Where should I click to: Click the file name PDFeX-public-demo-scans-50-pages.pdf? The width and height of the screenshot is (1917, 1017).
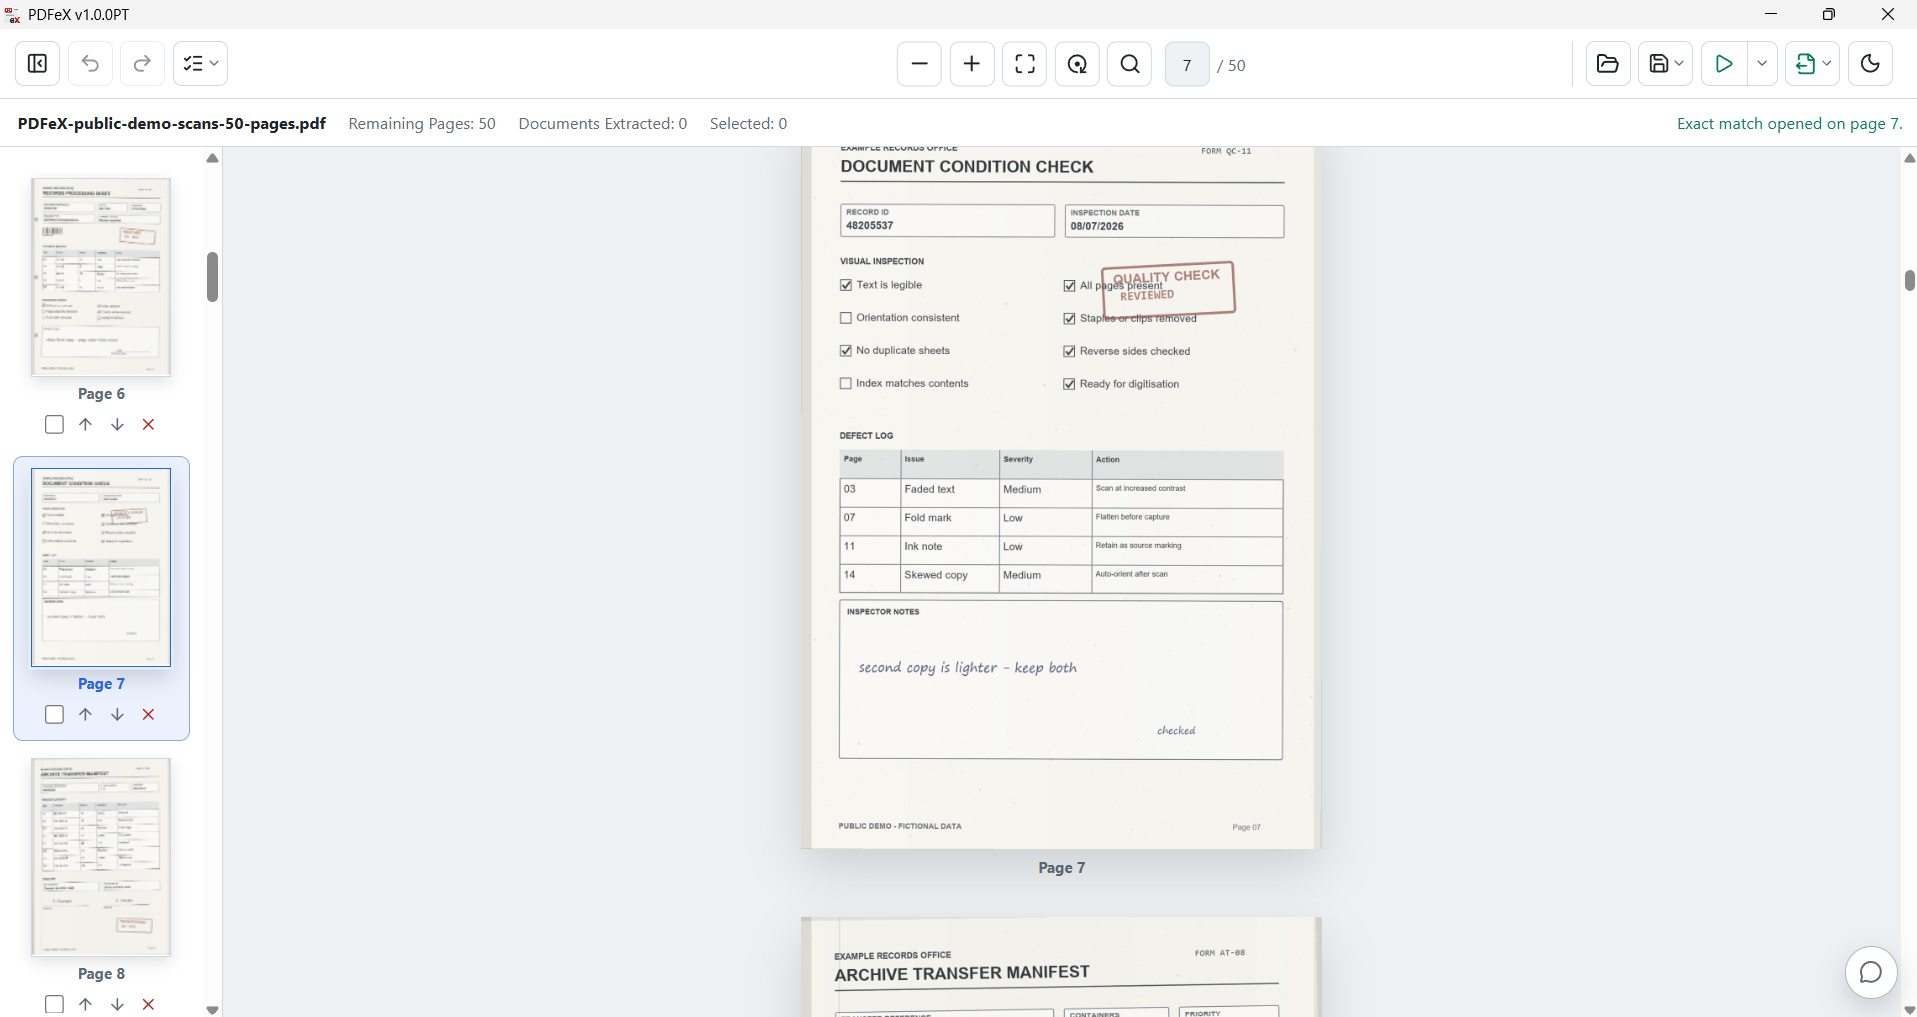(172, 124)
